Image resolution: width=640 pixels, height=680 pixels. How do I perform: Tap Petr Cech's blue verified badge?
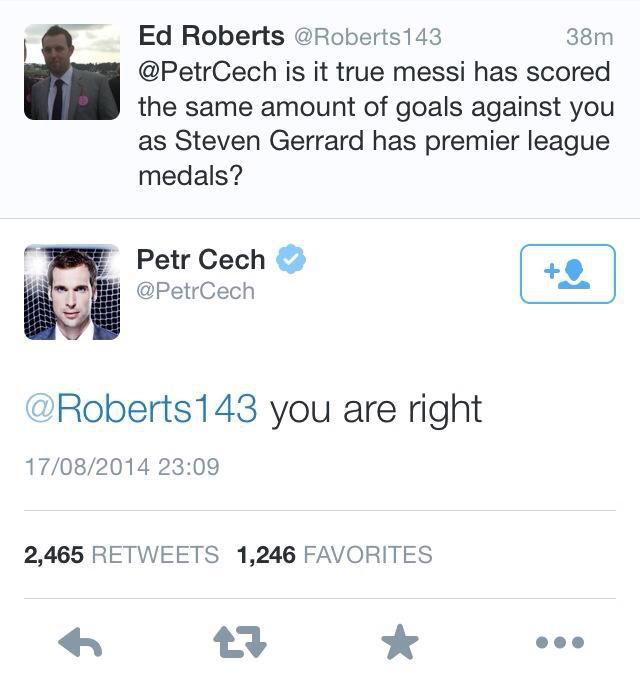(x=290, y=260)
